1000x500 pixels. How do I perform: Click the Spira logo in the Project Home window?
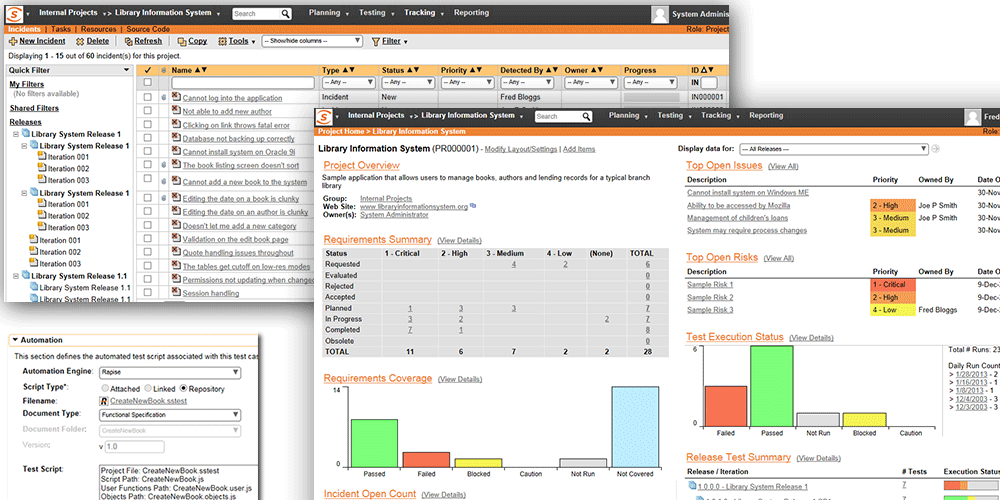pyautogui.click(x=325, y=117)
